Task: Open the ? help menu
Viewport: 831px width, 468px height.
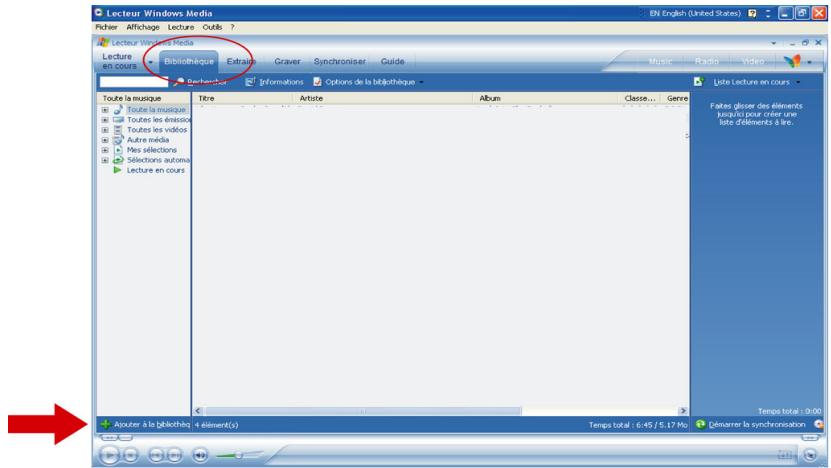Action: point(232,27)
